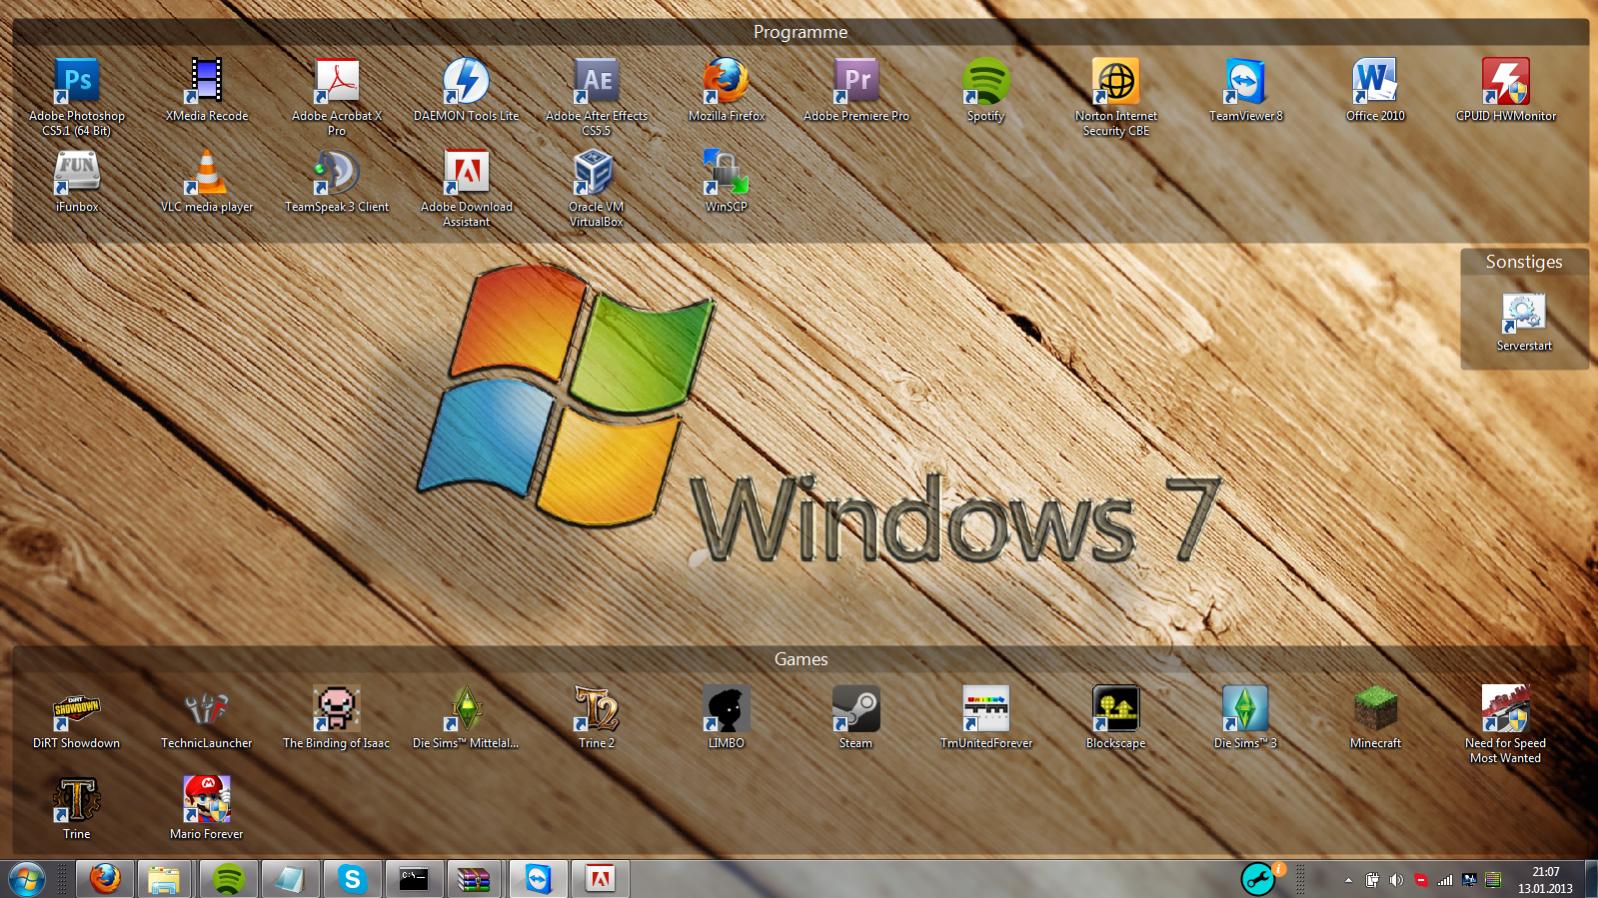Open Steam desktop shortcut
1598x898 pixels.
(856, 717)
